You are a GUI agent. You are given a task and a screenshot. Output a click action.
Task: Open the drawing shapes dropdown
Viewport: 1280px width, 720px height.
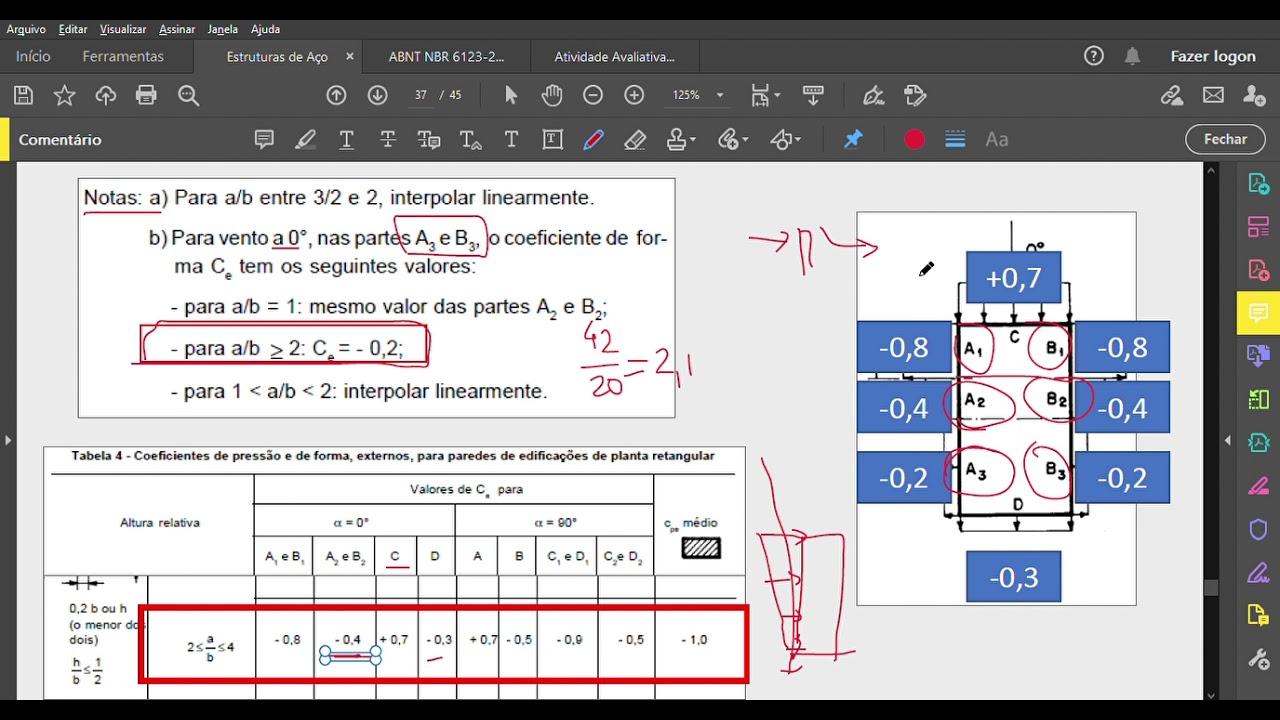tap(786, 140)
